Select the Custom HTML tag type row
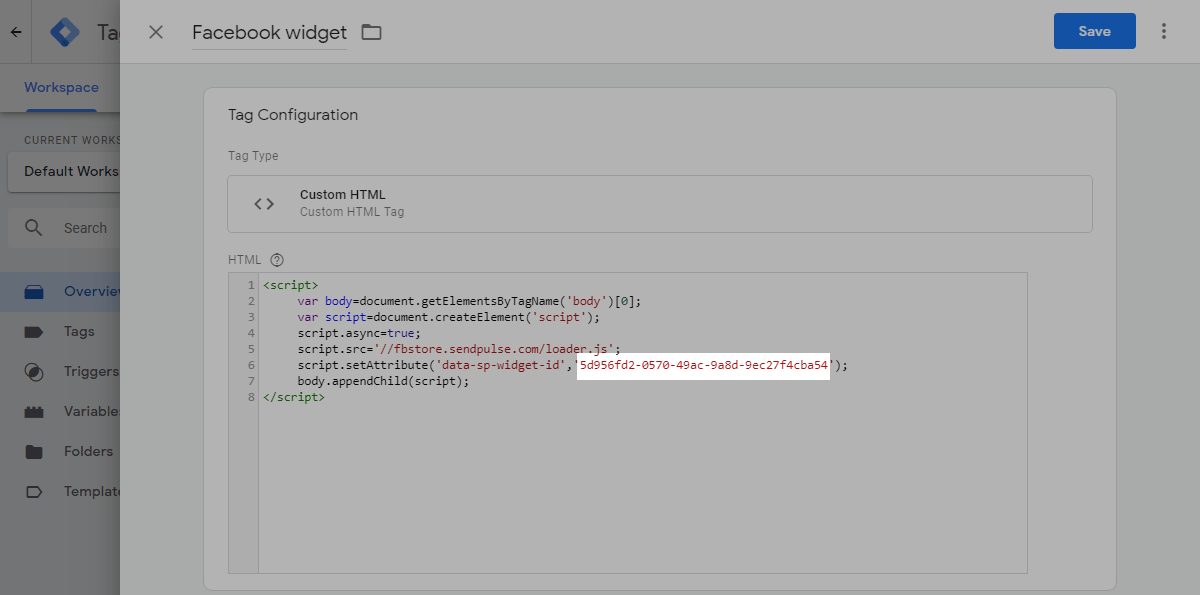1200x595 pixels. point(660,204)
